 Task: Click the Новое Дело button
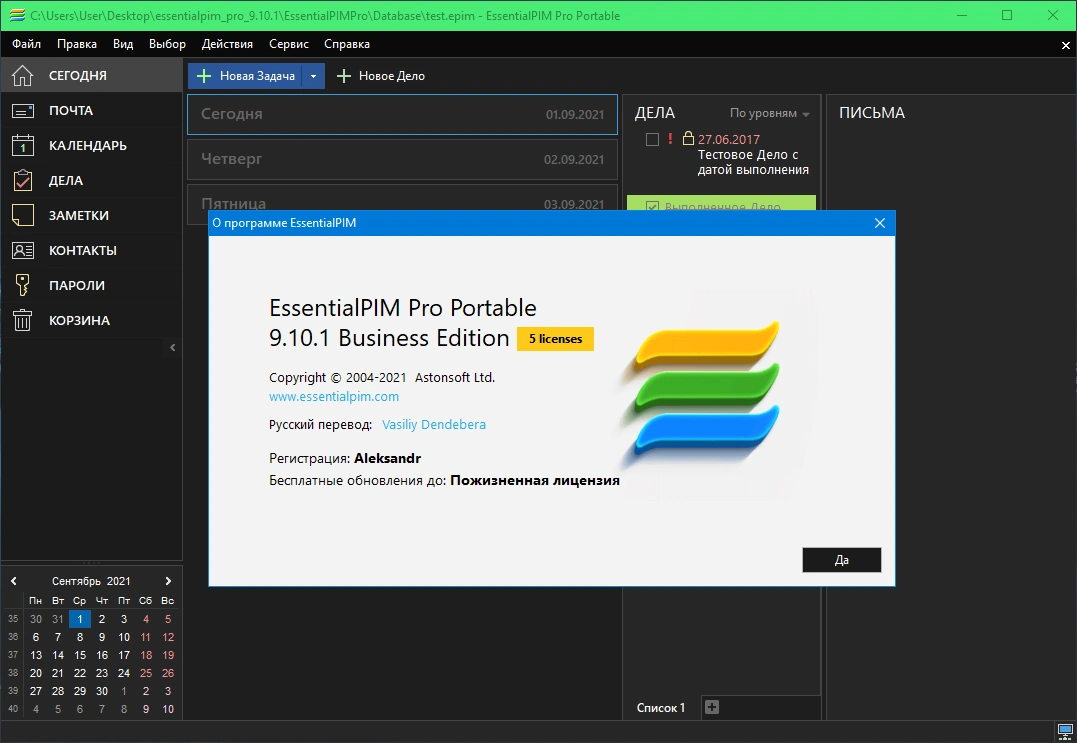tap(381, 76)
